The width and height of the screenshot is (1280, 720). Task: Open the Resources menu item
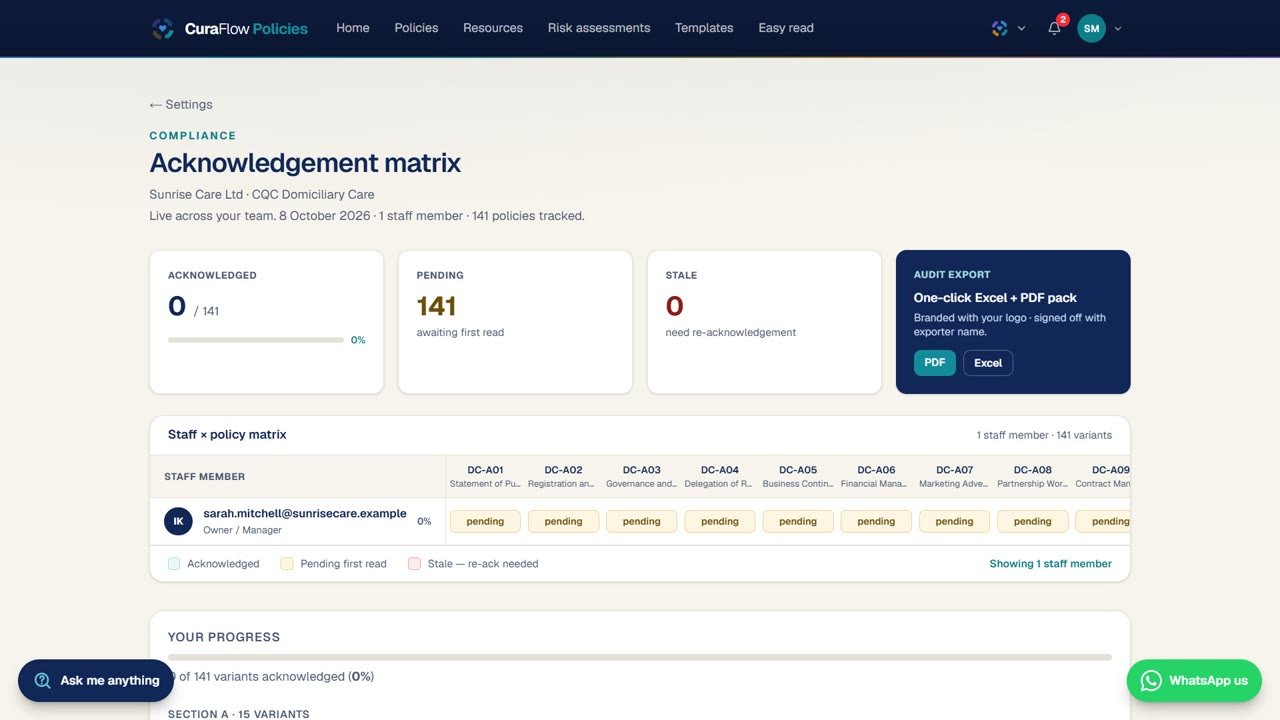[493, 28]
